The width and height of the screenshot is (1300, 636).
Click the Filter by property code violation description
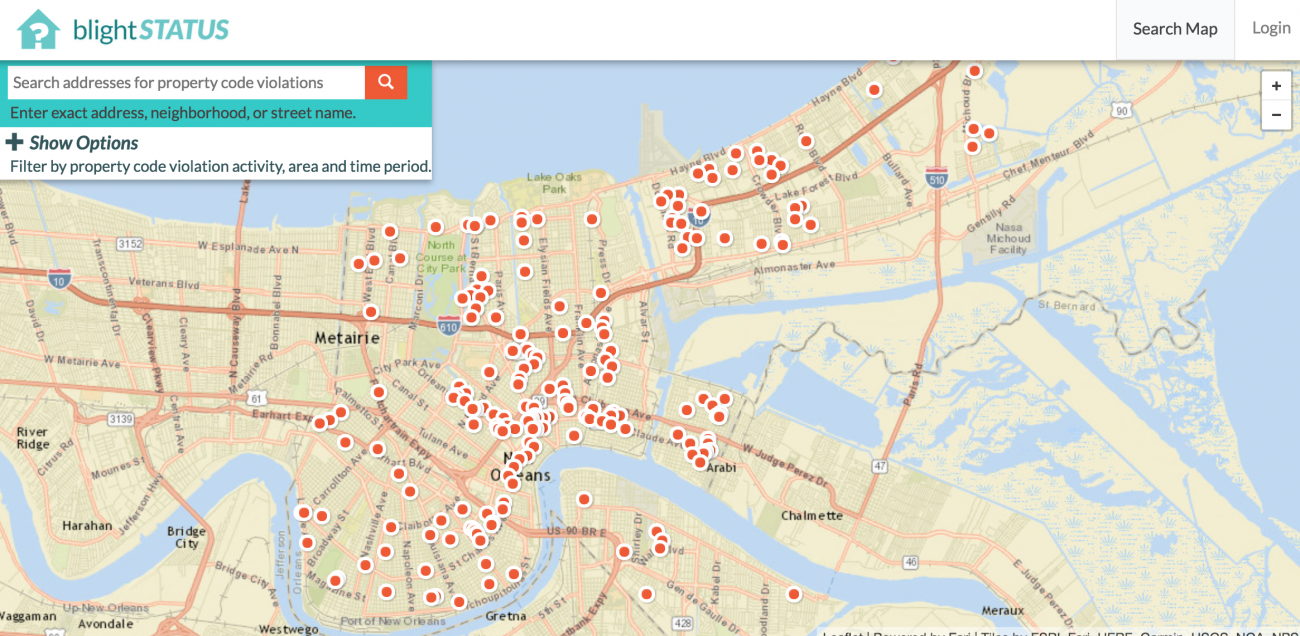pyautogui.click(x=220, y=166)
